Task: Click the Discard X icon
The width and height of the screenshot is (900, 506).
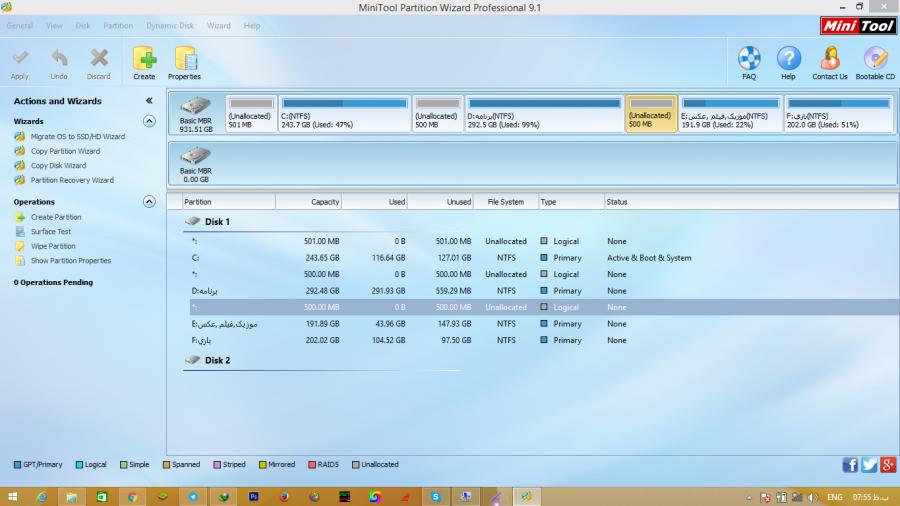Action: tap(99, 58)
